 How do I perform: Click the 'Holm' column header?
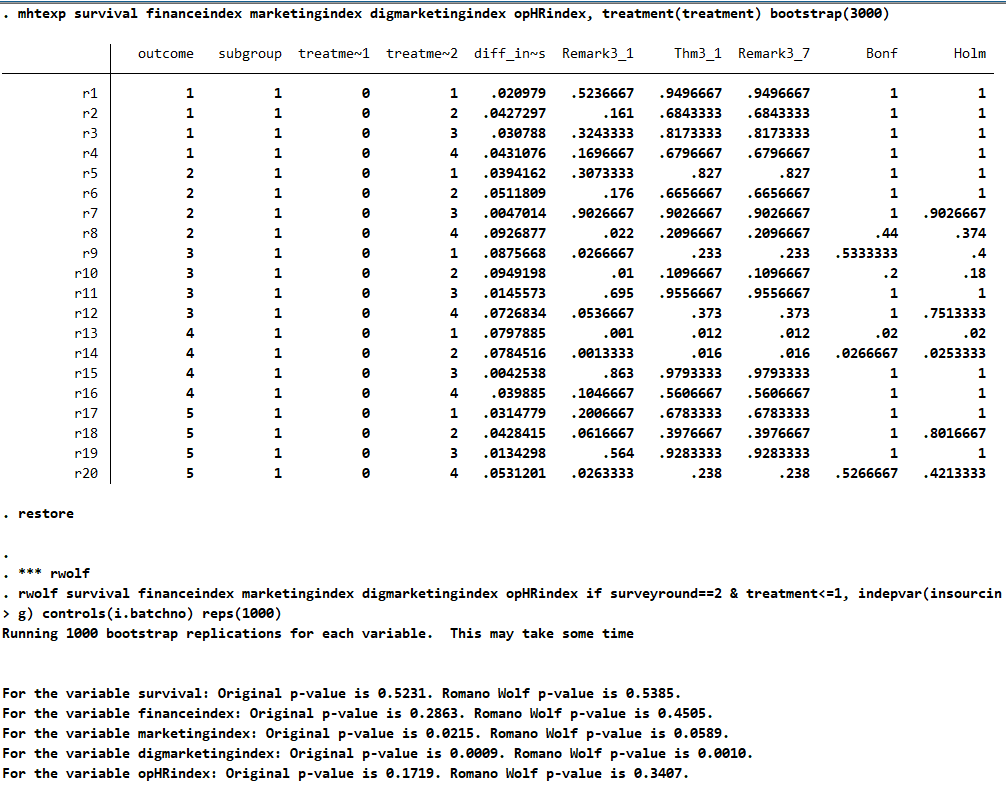click(x=969, y=53)
